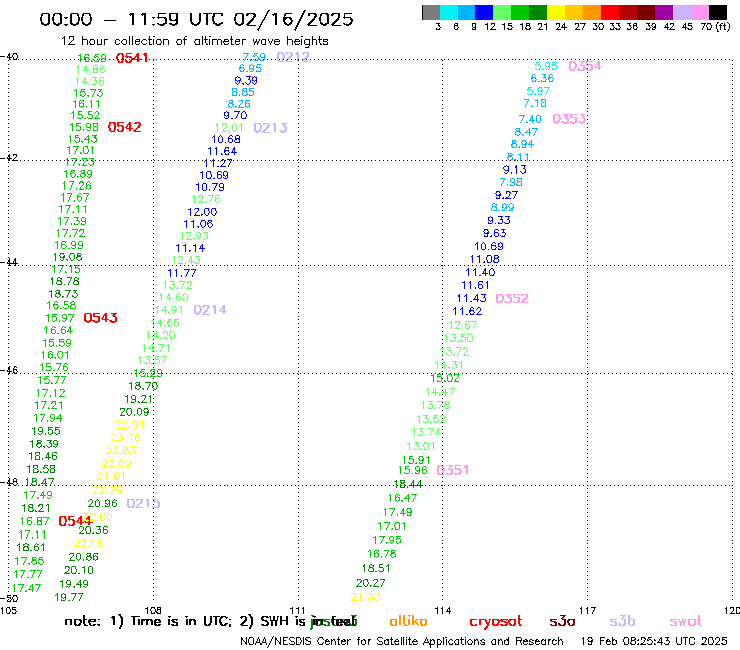Click the pink swot time label 0351
This screenshot has height=650, width=740.
click(x=453, y=470)
